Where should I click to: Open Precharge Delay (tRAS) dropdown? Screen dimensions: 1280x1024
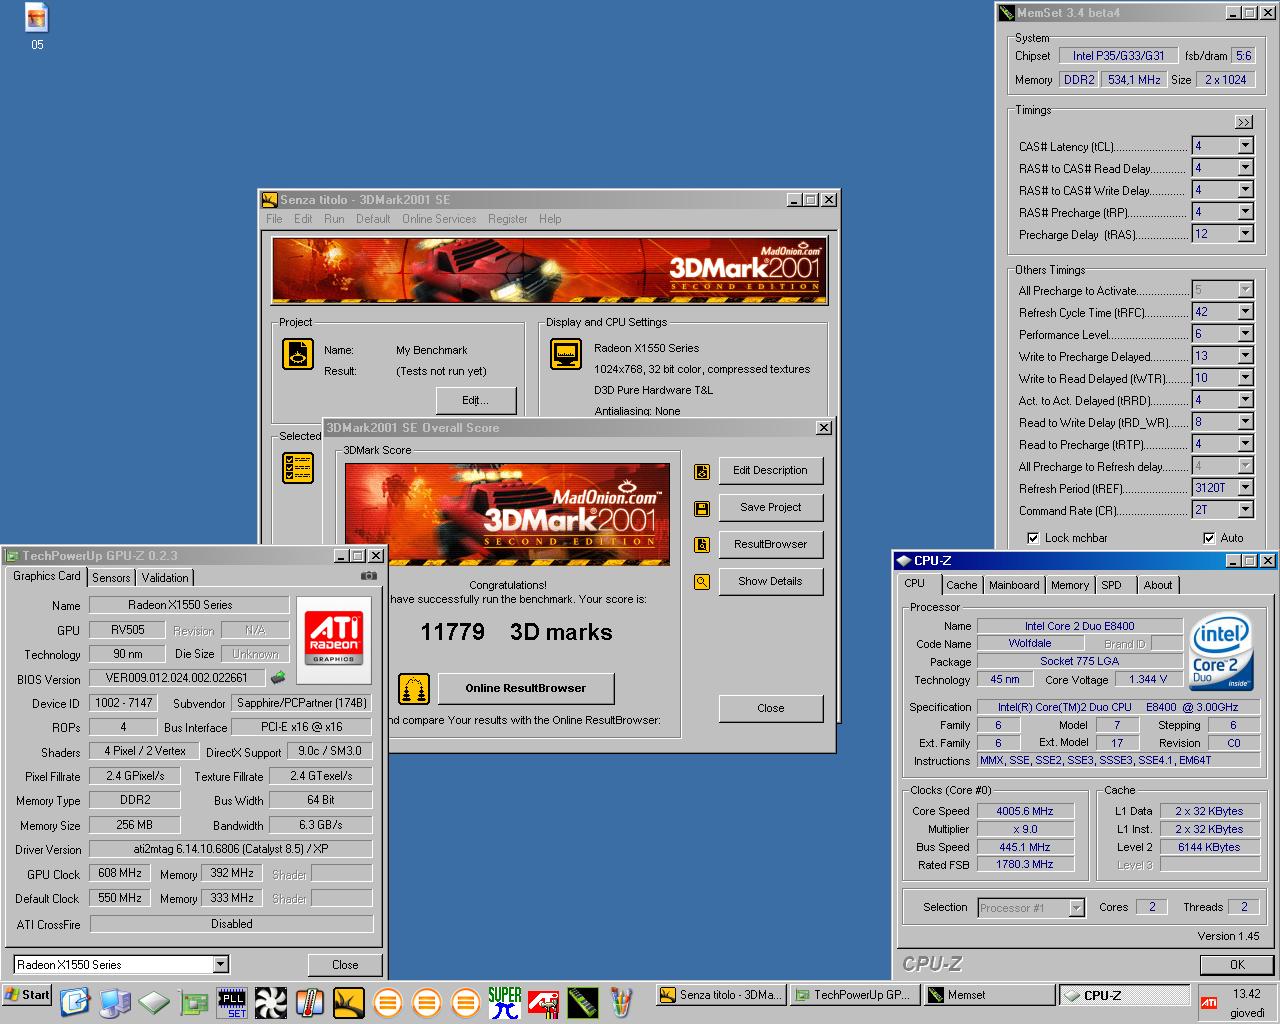coord(1245,234)
